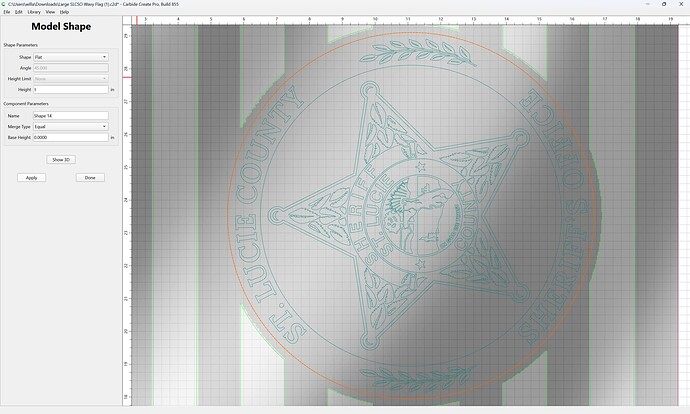Open the Edit menu
This screenshot has width=690, height=414.
point(18,12)
